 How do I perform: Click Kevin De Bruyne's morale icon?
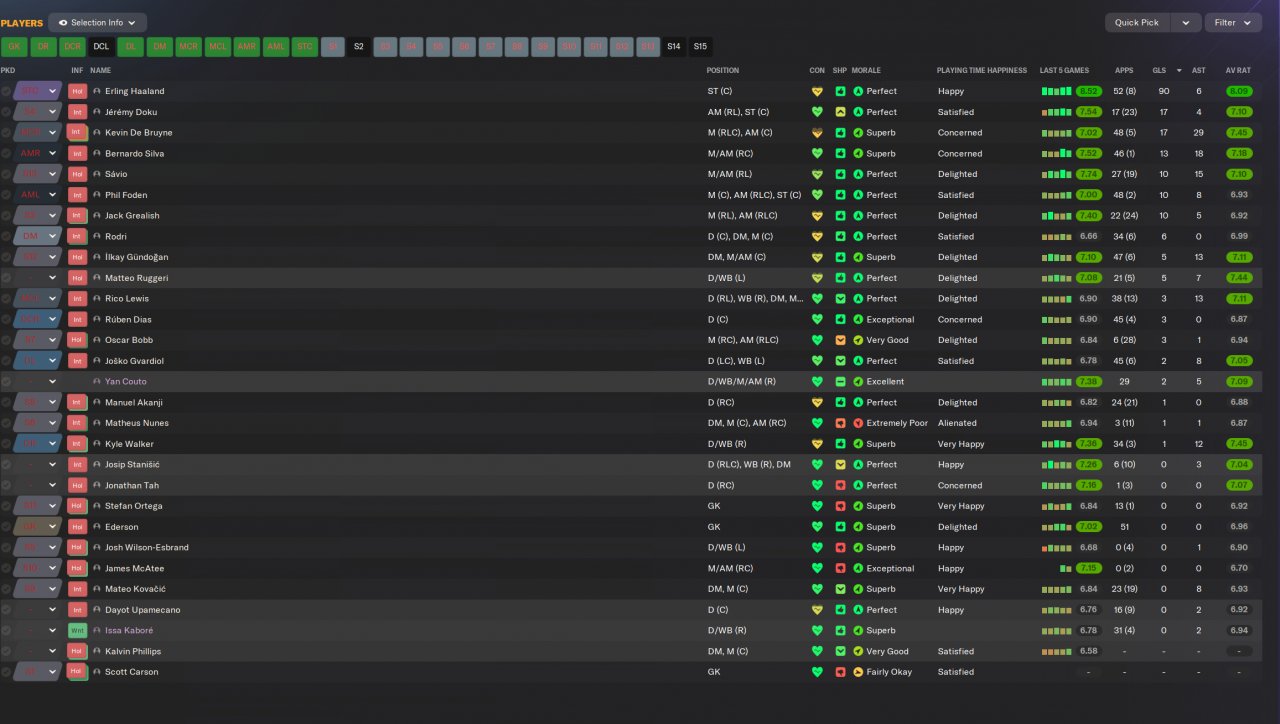pyautogui.click(x=858, y=133)
